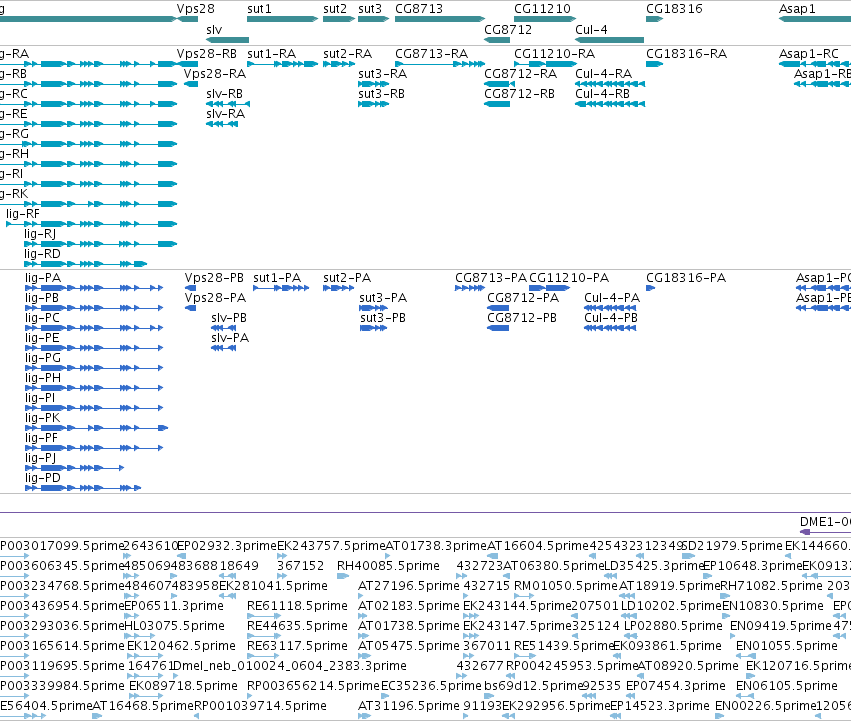Select the slv gene feature
Image resolution: width=851 pixels, height=721 pixels.
(x=227, y=40)
